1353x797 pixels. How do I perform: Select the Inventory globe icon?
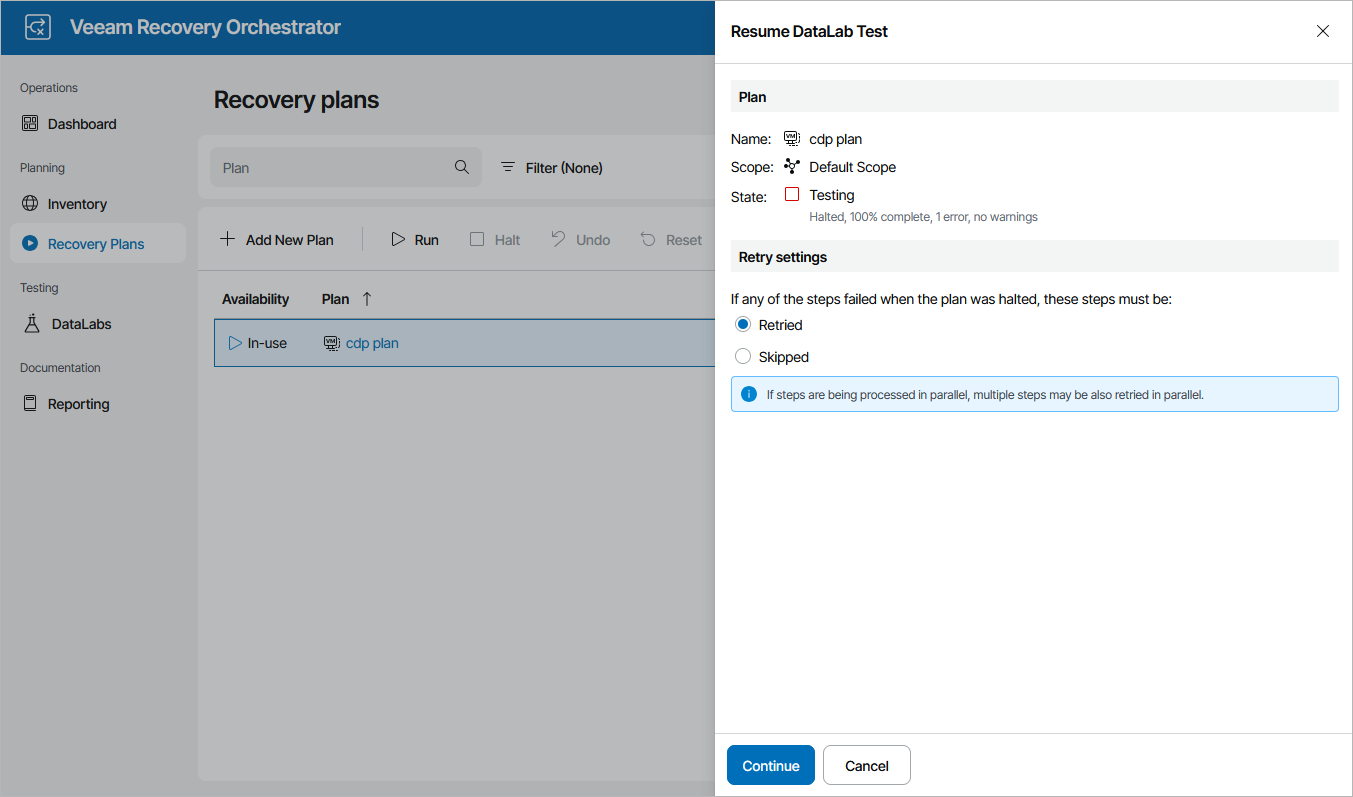point(31,203)
